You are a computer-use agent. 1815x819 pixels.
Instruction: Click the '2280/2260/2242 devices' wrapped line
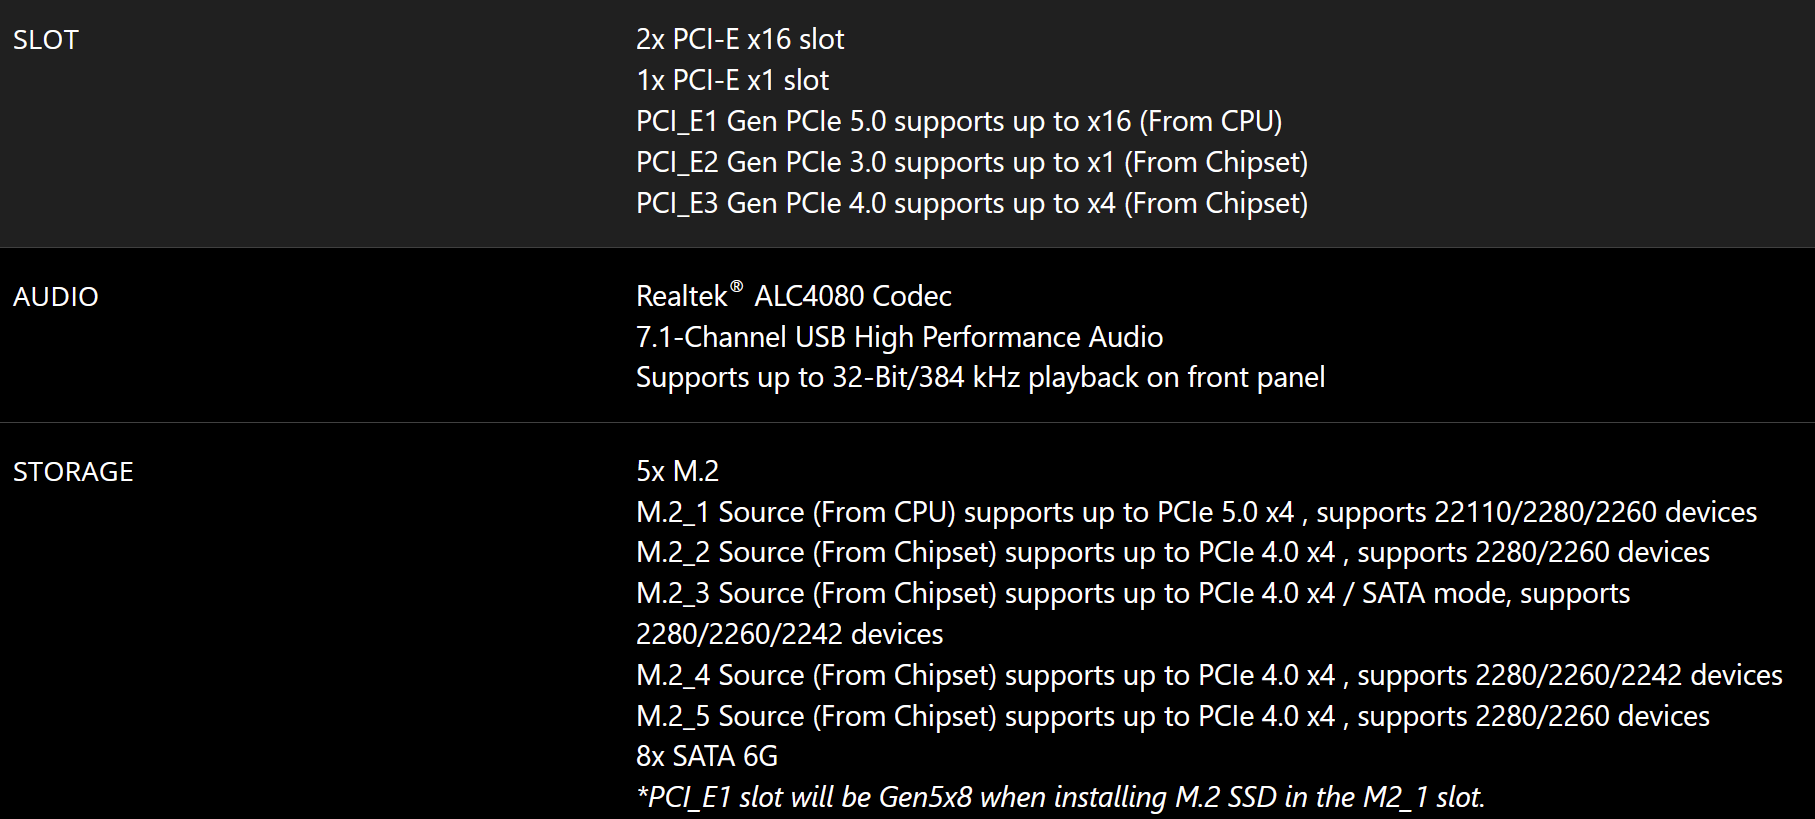[789, 635]
